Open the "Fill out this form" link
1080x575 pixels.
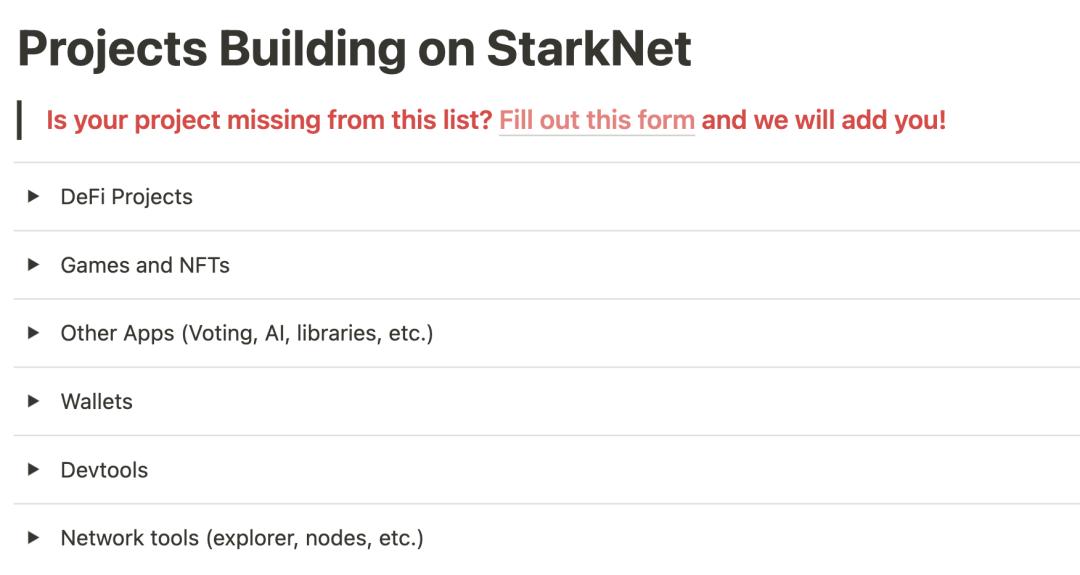[x=596, y=121]
